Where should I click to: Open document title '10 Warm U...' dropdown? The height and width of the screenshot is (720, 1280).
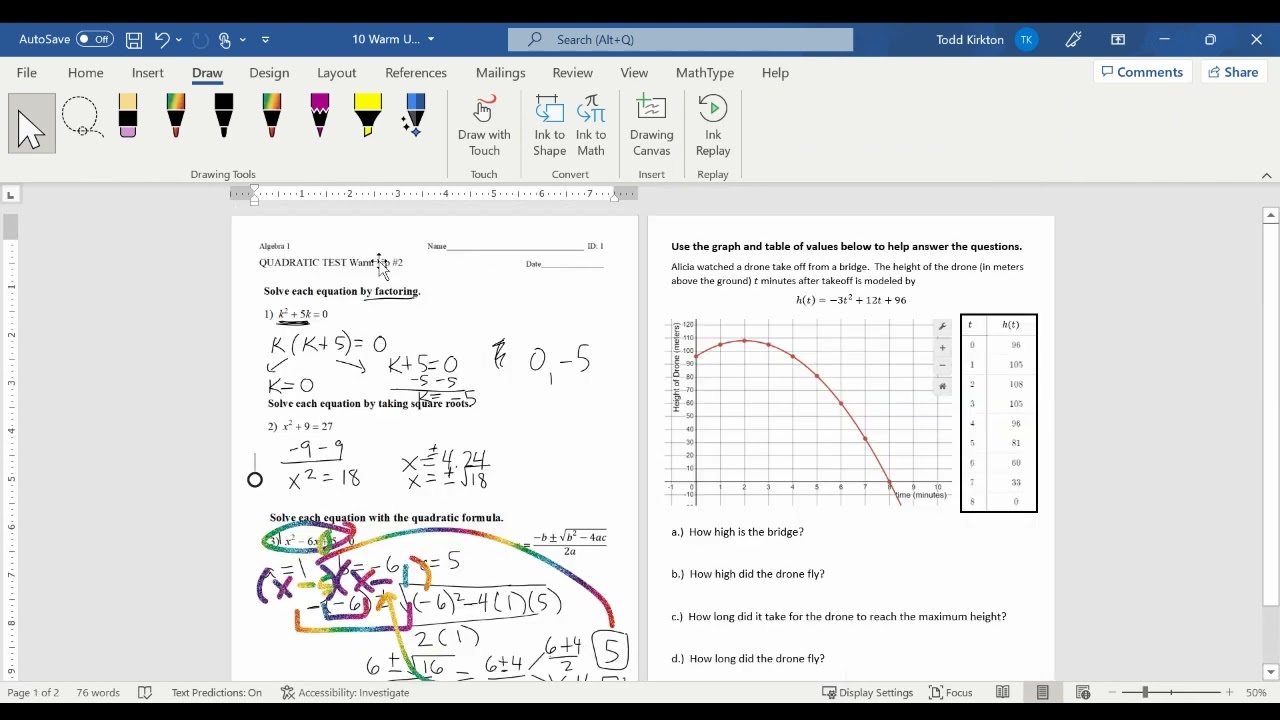tap(431, 40)
